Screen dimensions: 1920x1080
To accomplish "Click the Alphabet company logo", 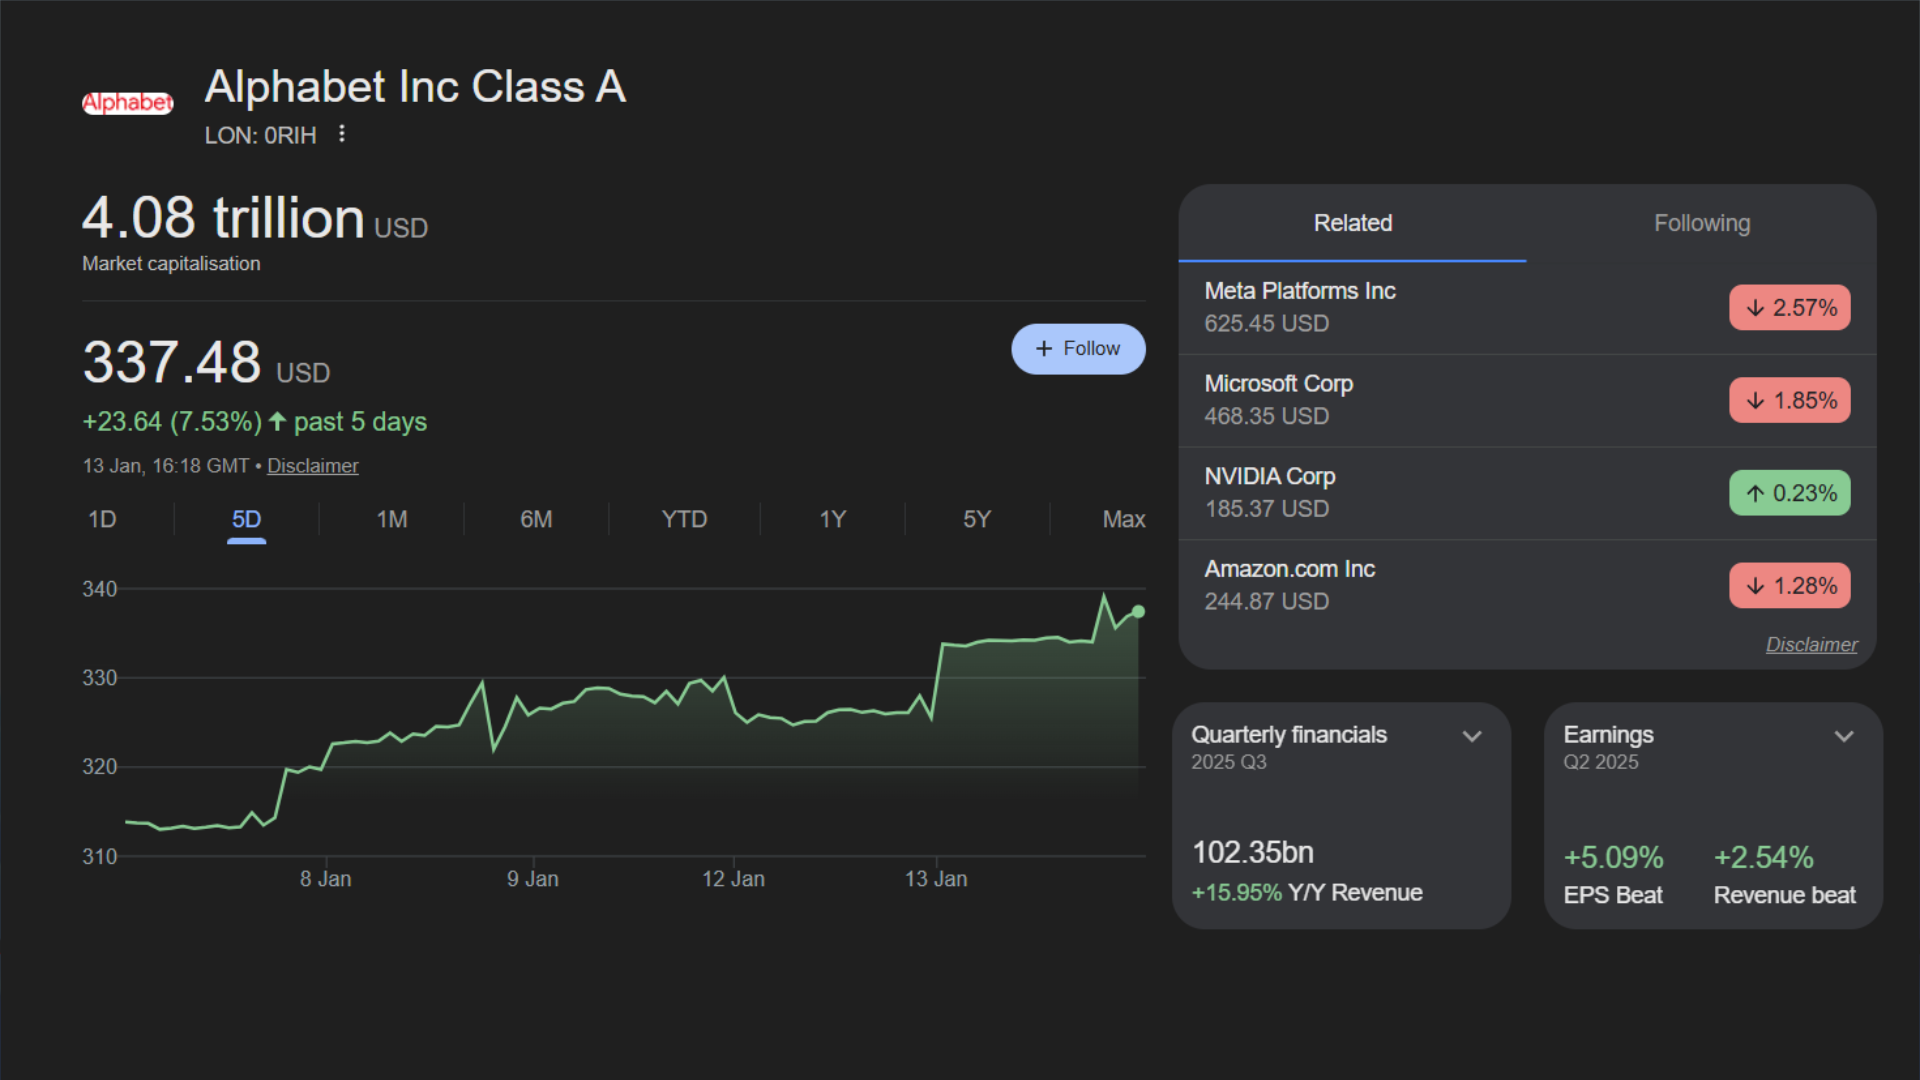I will click(127, 102).
